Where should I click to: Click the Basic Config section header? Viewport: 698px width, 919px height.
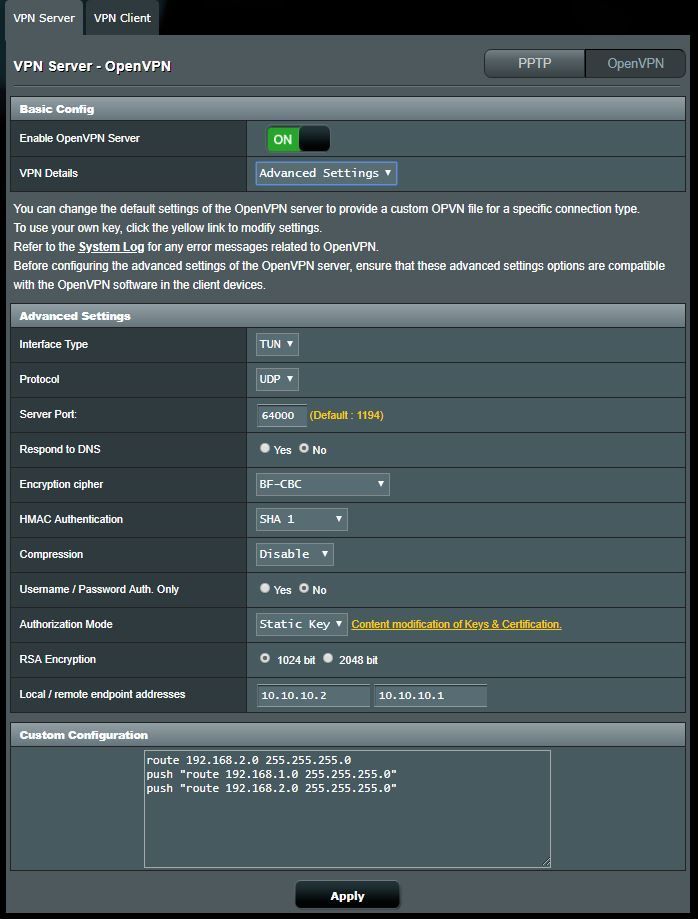(x=348, y=109)
